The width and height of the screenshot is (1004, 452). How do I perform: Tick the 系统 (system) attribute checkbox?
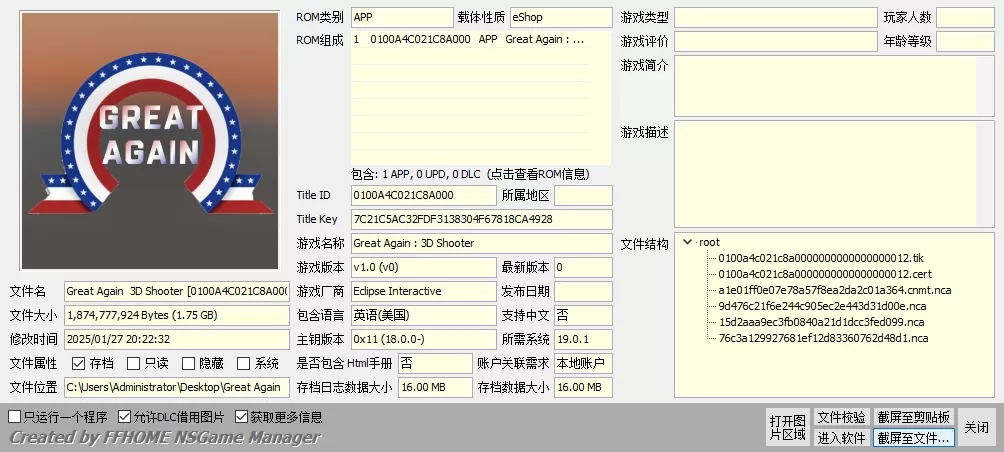point(243,363)
